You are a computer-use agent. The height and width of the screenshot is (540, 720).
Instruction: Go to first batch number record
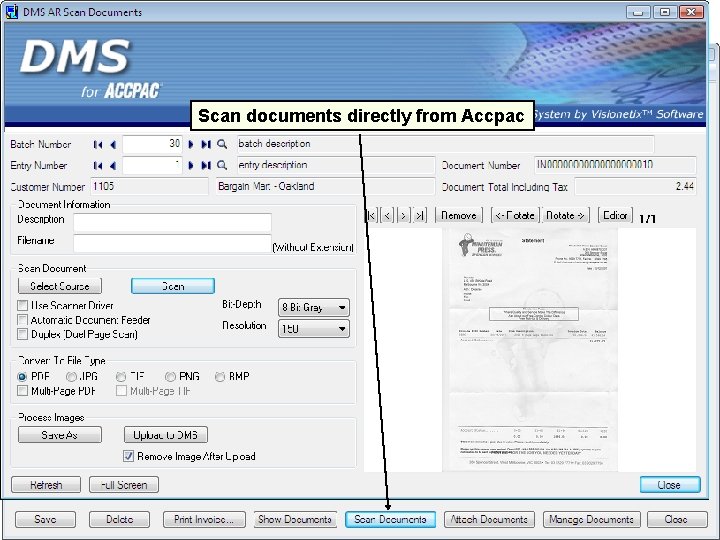tap(98, 145)
